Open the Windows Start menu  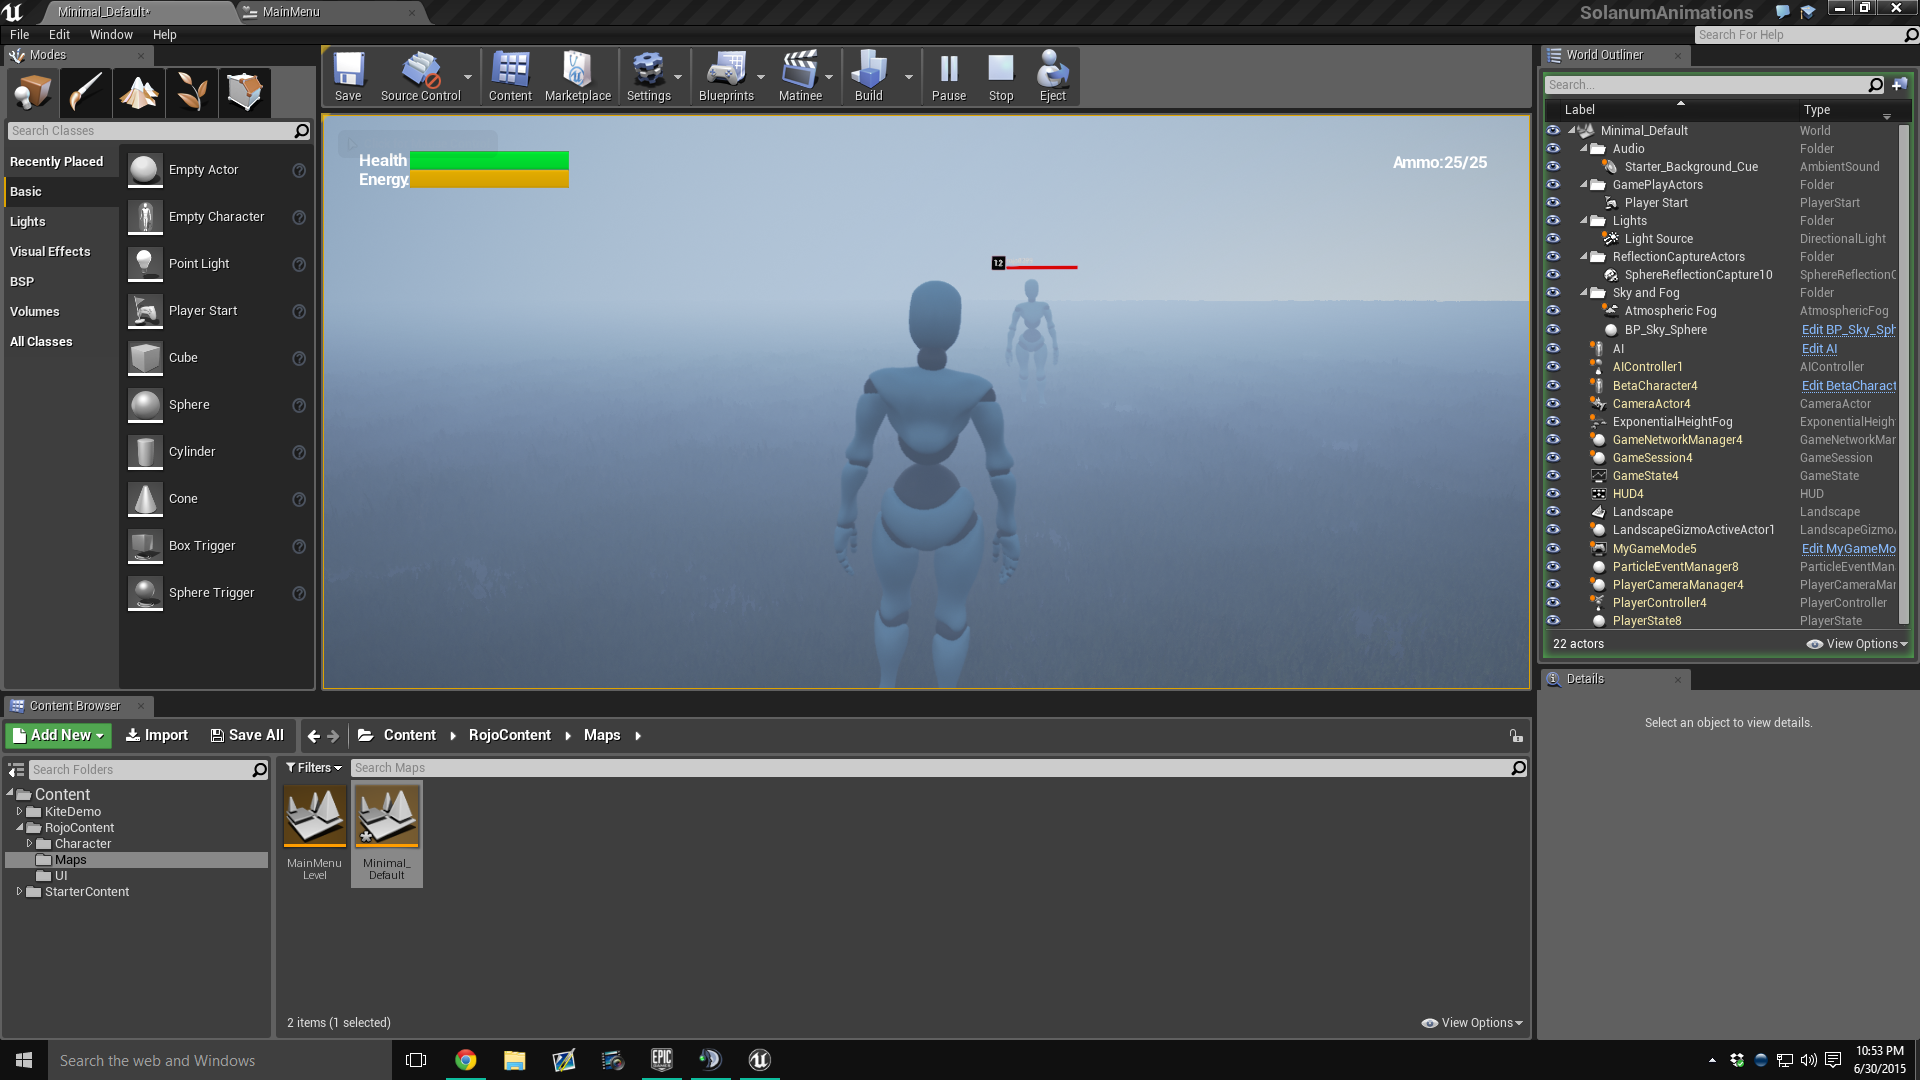(24, 1060)
